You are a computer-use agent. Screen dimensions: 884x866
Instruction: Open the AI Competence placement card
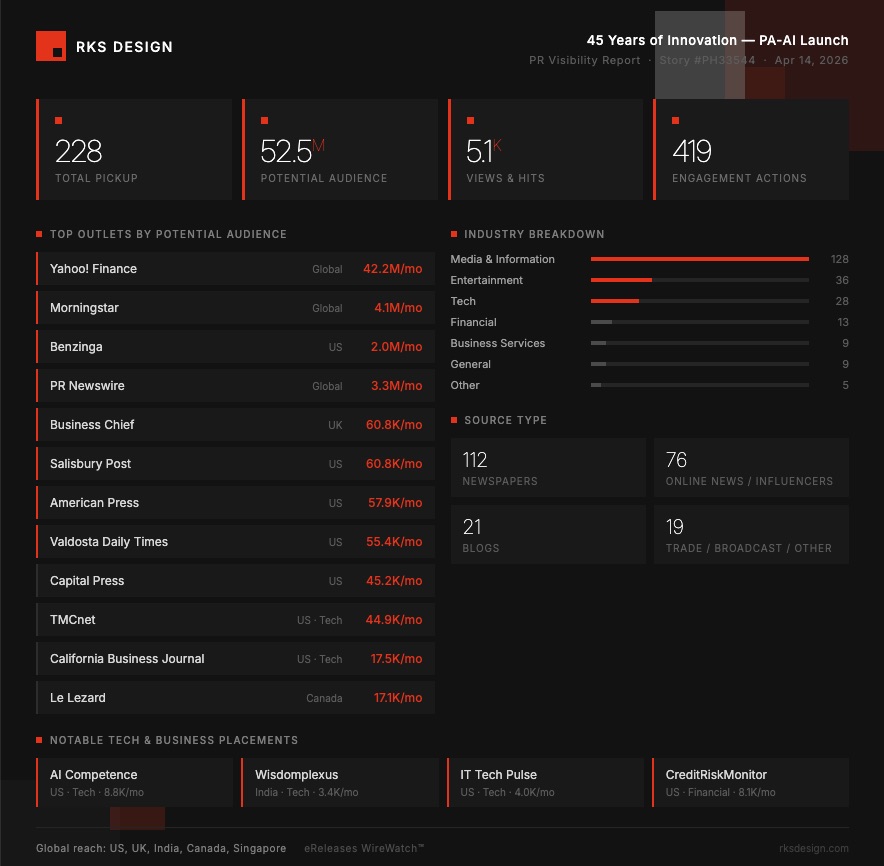click(x=134, y=783)
